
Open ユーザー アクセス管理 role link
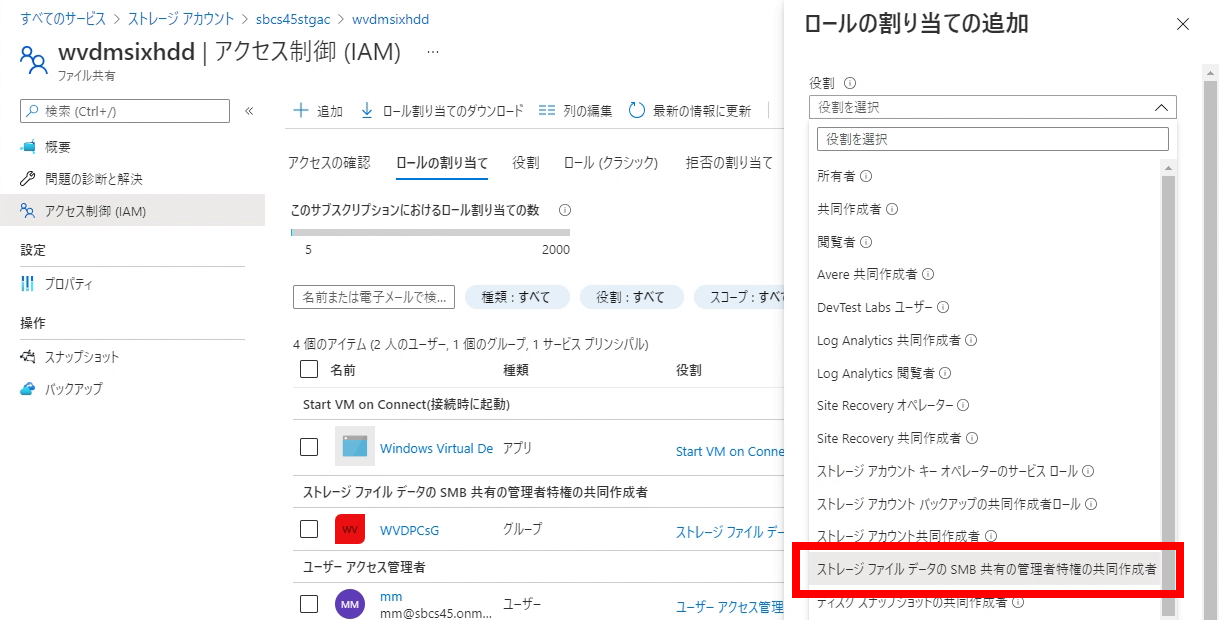pyautogui.click(x=730, y=607)
